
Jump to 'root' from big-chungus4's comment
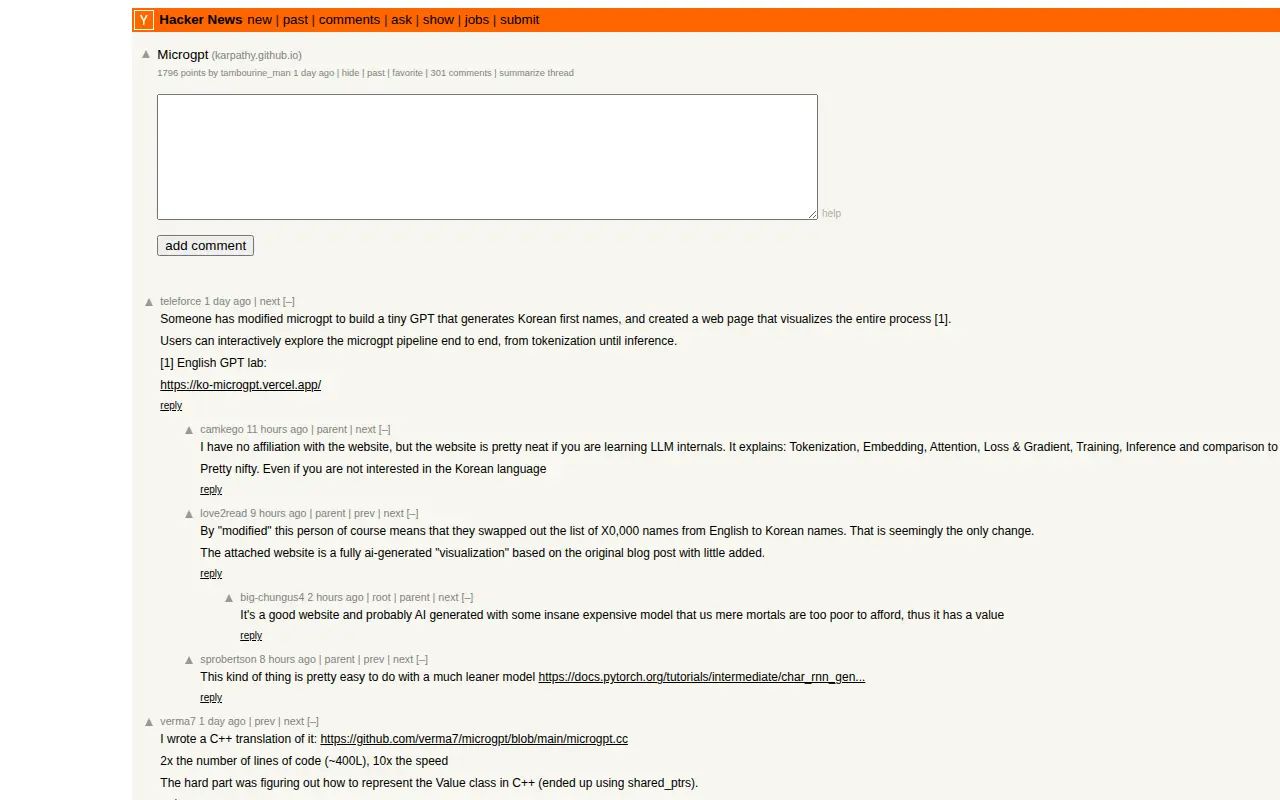point(382,597)
